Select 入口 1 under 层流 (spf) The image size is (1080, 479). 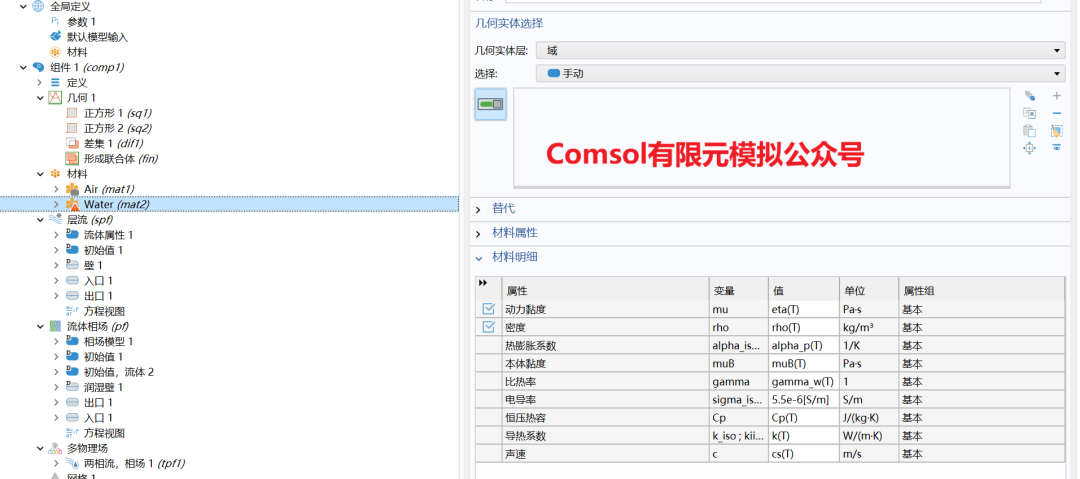(x=98, y=281)
